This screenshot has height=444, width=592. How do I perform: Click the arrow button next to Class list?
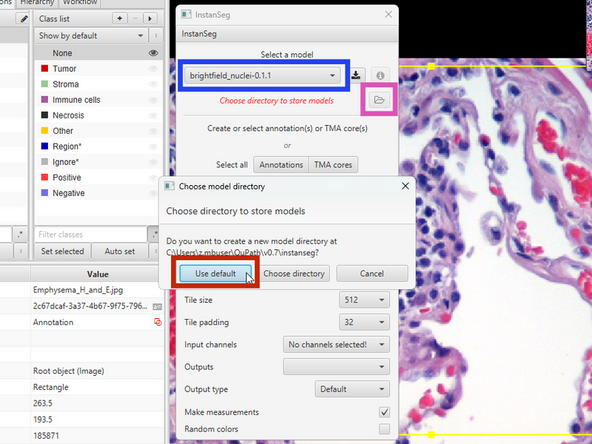pos(150,18)
